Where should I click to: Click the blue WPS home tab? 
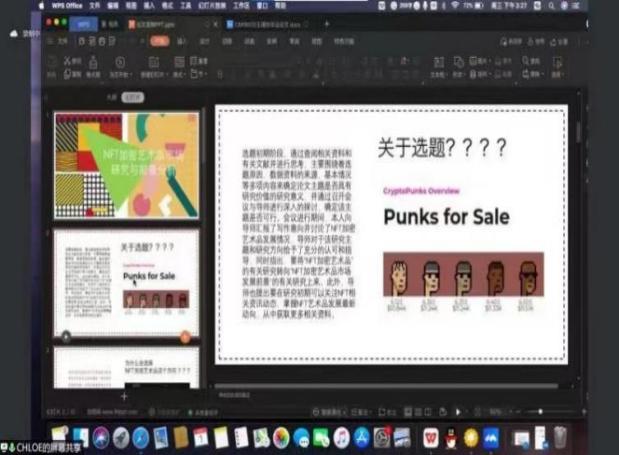(x=83, y=24)
